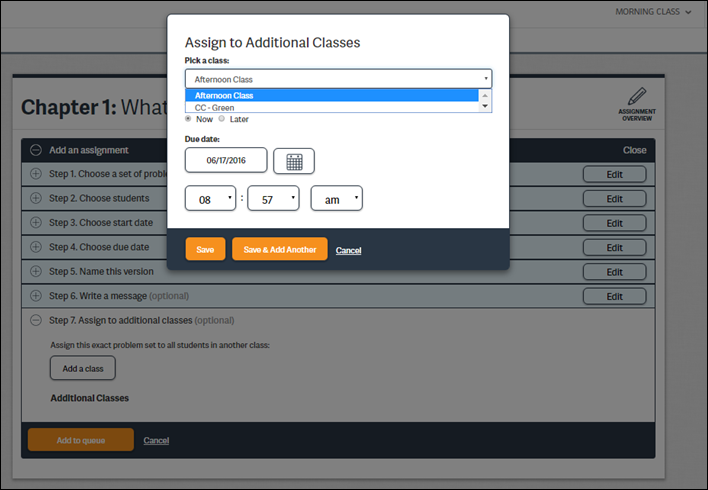Expand Step 5 Name this version icon

coord(36,272)
